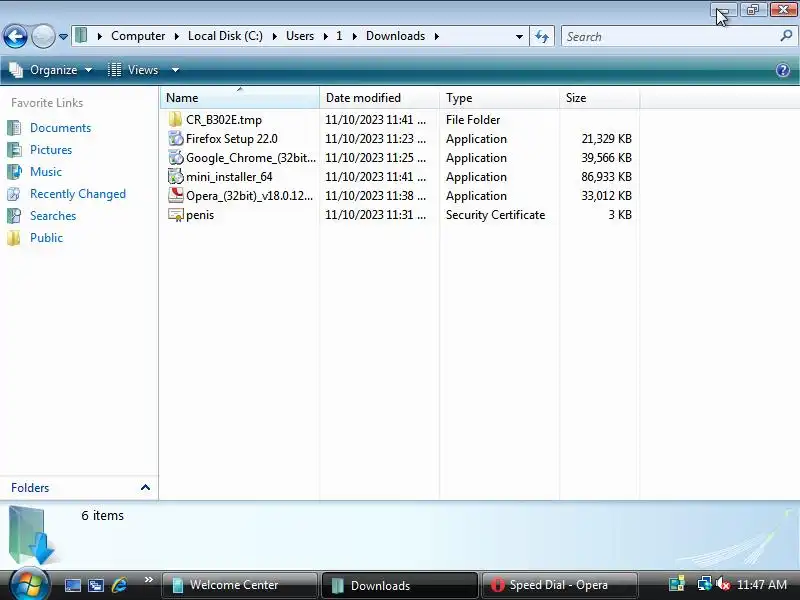Screen dimensions: 800x600
Task: Click the security alert tray icon
Action: point(677,584)
